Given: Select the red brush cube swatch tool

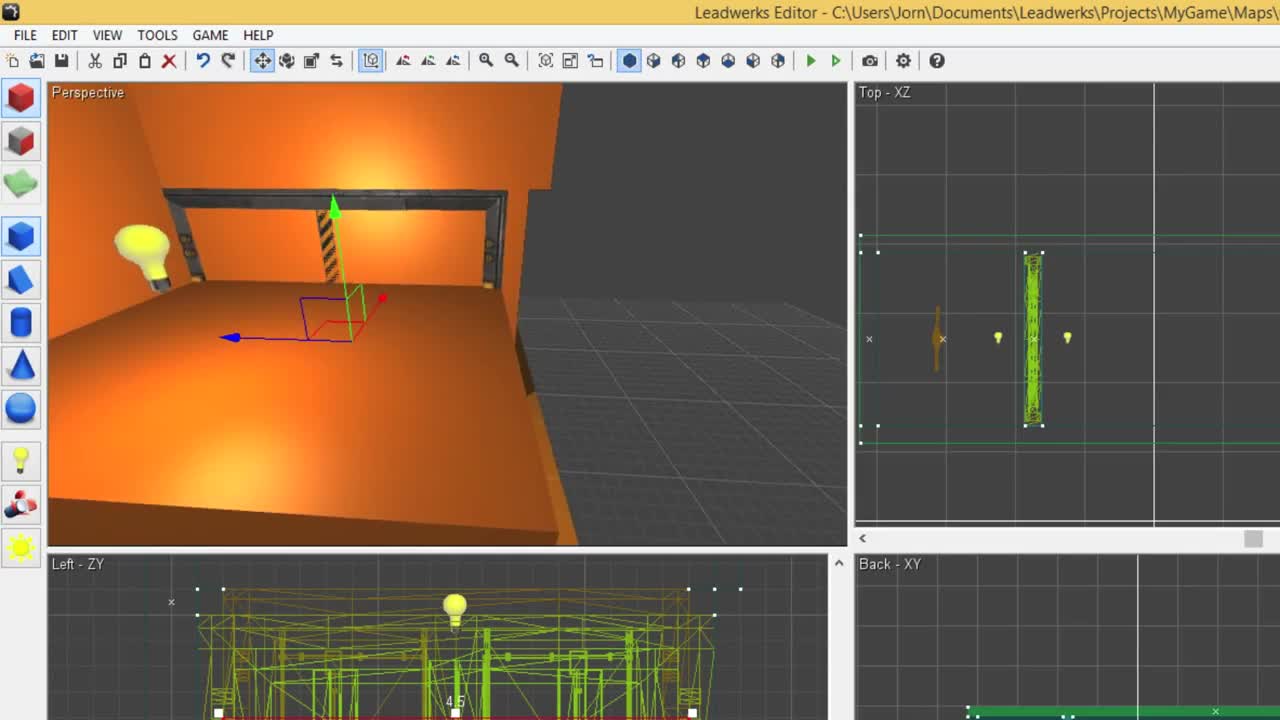Looking at the screenshot, I should (x=21, y=97).
